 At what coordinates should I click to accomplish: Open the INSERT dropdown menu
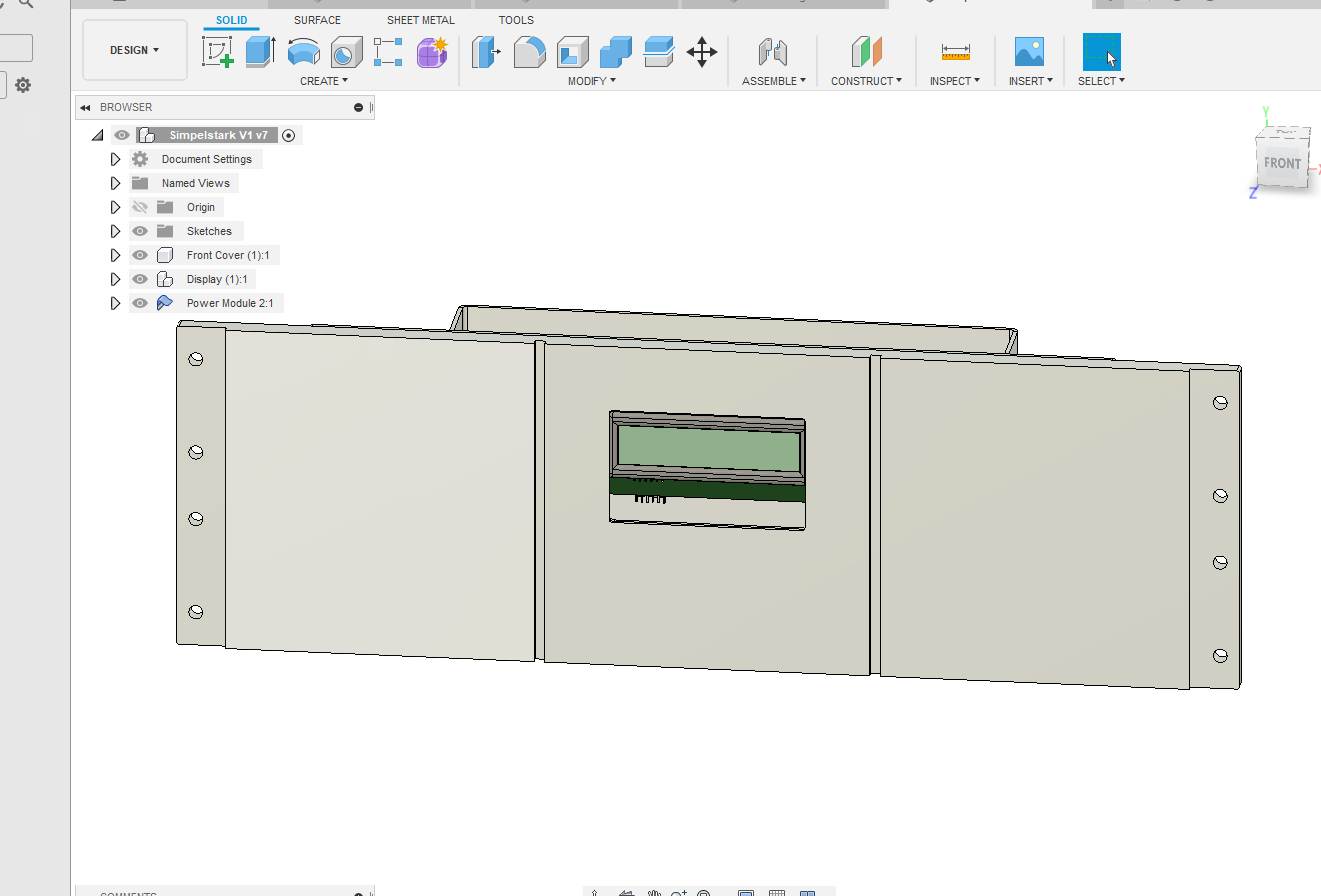[1030, 81]
